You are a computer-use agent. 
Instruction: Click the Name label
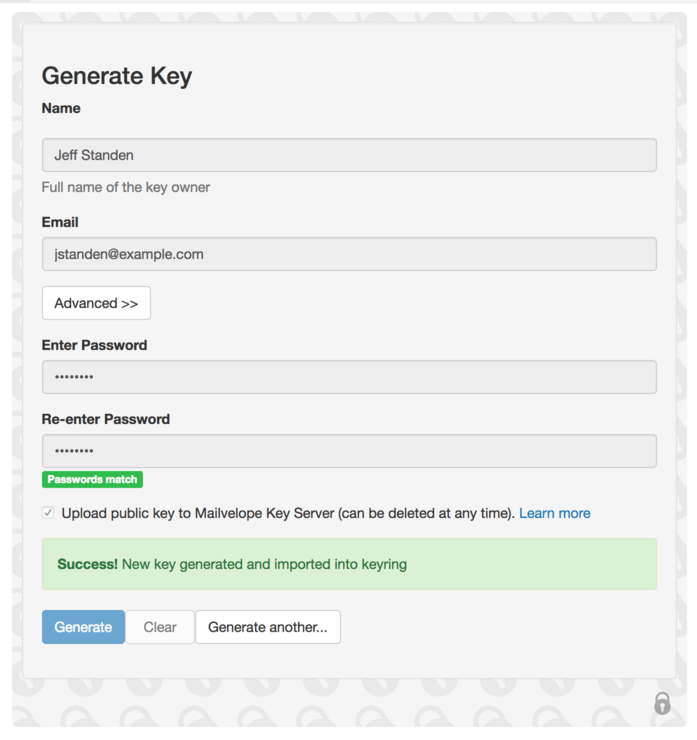[61, 108]
